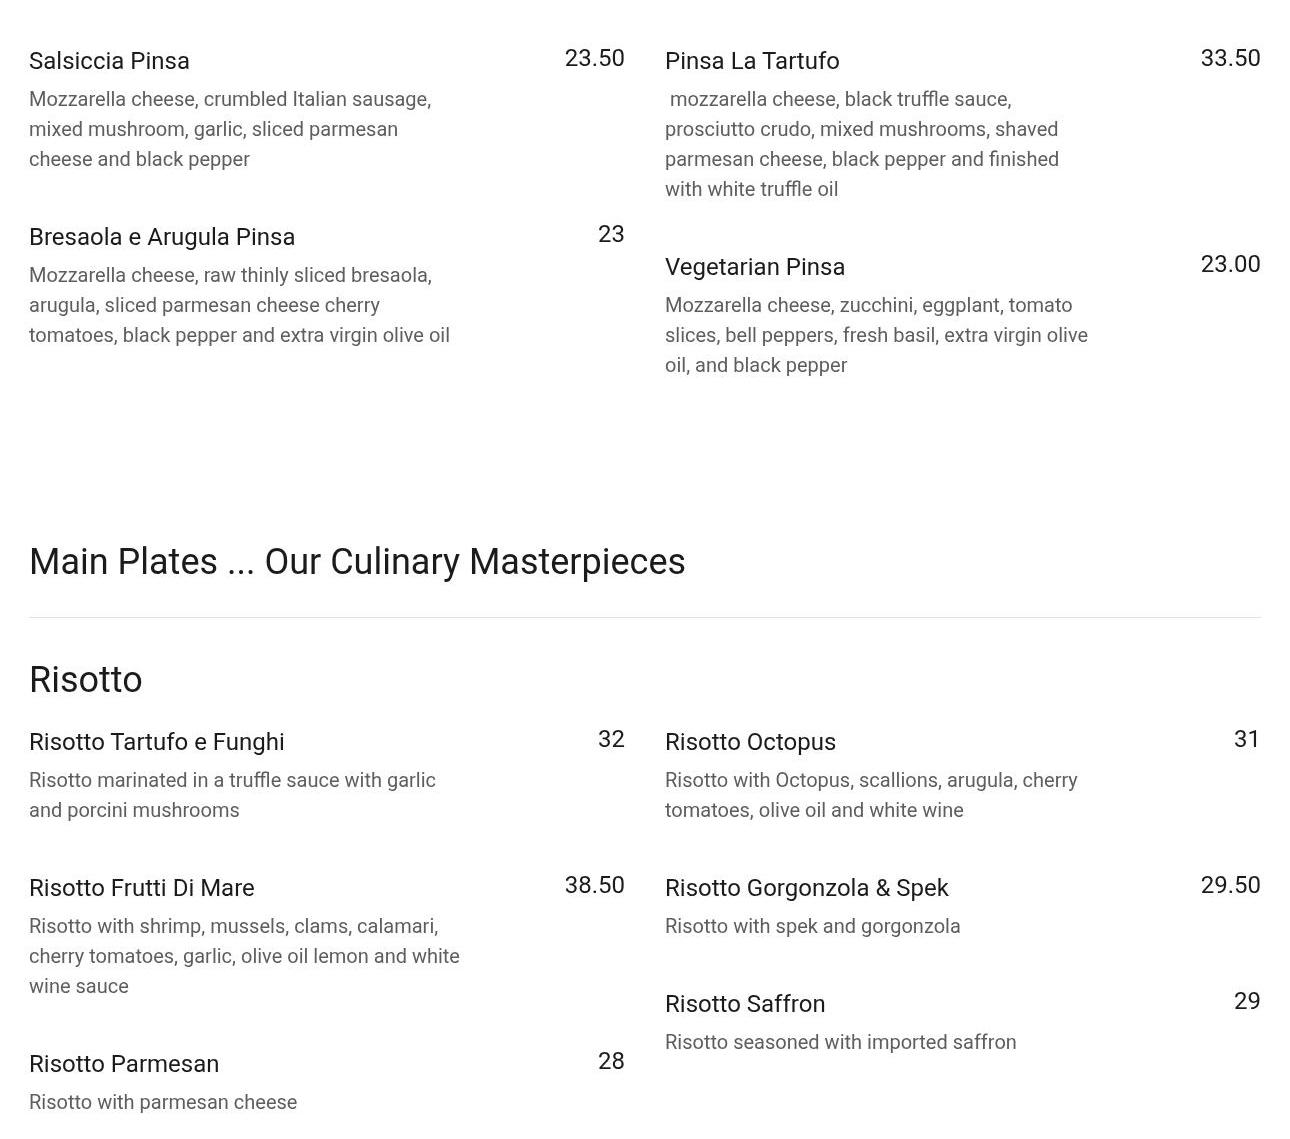The width and height of the screenshot is (1290, 1139).
Task: Click the Pinsa La Tartufo ingredients description
Action: click(862, 144)
